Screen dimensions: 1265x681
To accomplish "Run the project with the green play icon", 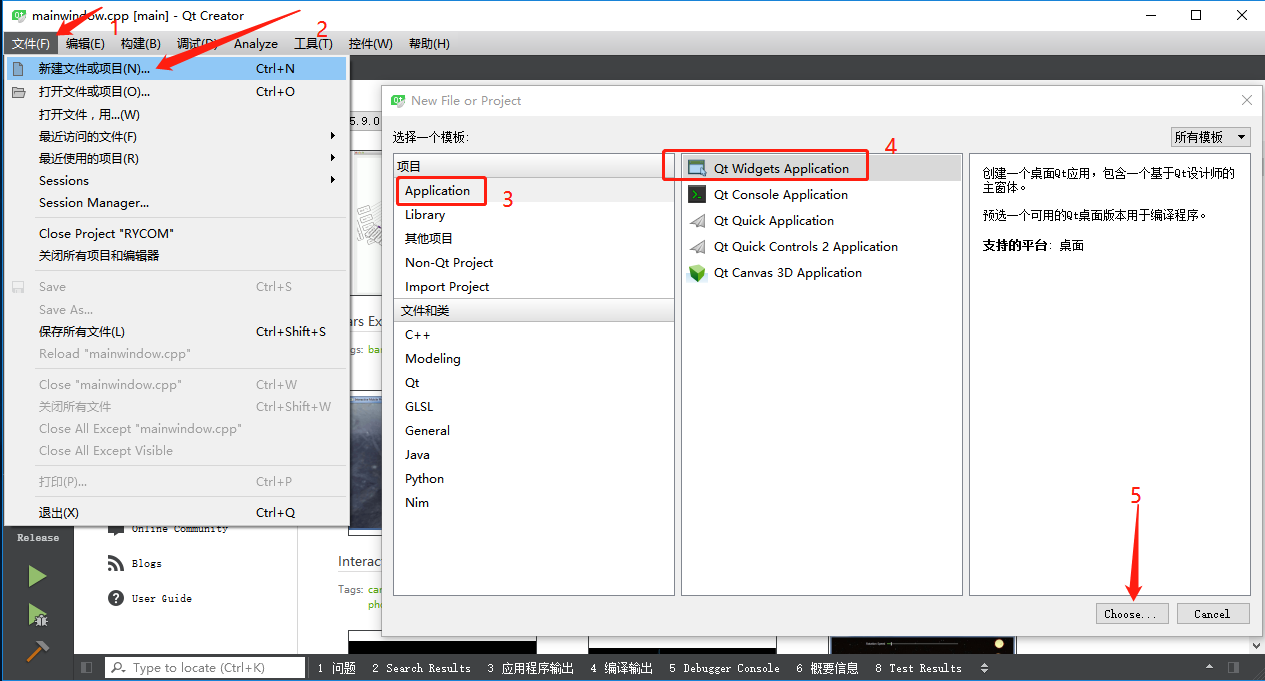I will (x=37, y=575).
